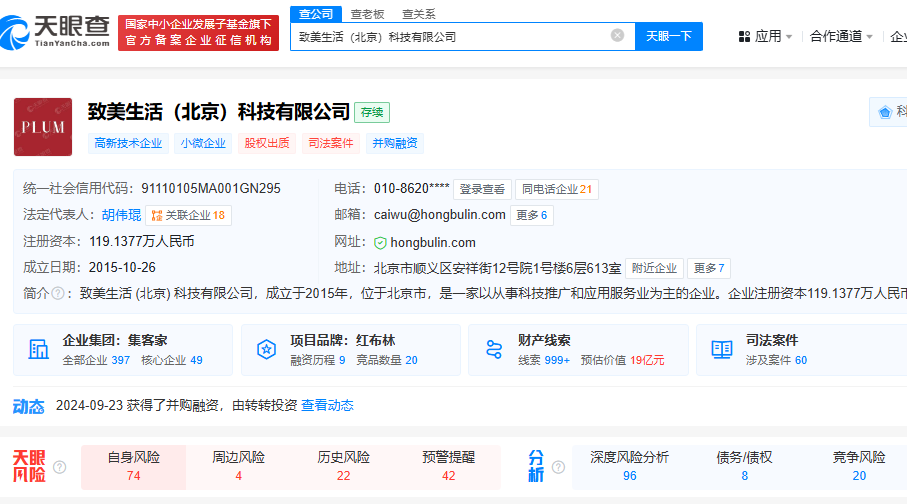Open the TianYanCha logo home page
The width and height of the screenshot is (907, 504).
tap(56, 32)
